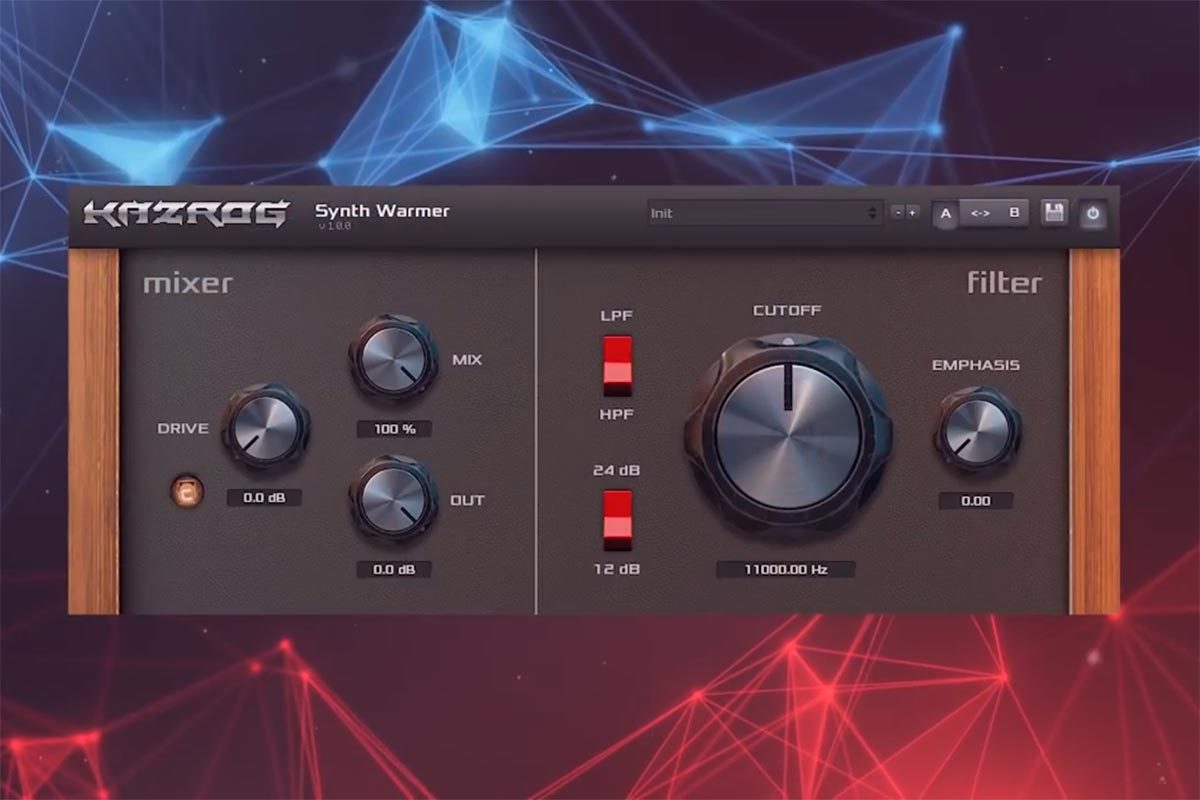This screenshot has width=1200, height=800.
Task: Toggle the small orange link button below Drive
Action: point(187,490)
